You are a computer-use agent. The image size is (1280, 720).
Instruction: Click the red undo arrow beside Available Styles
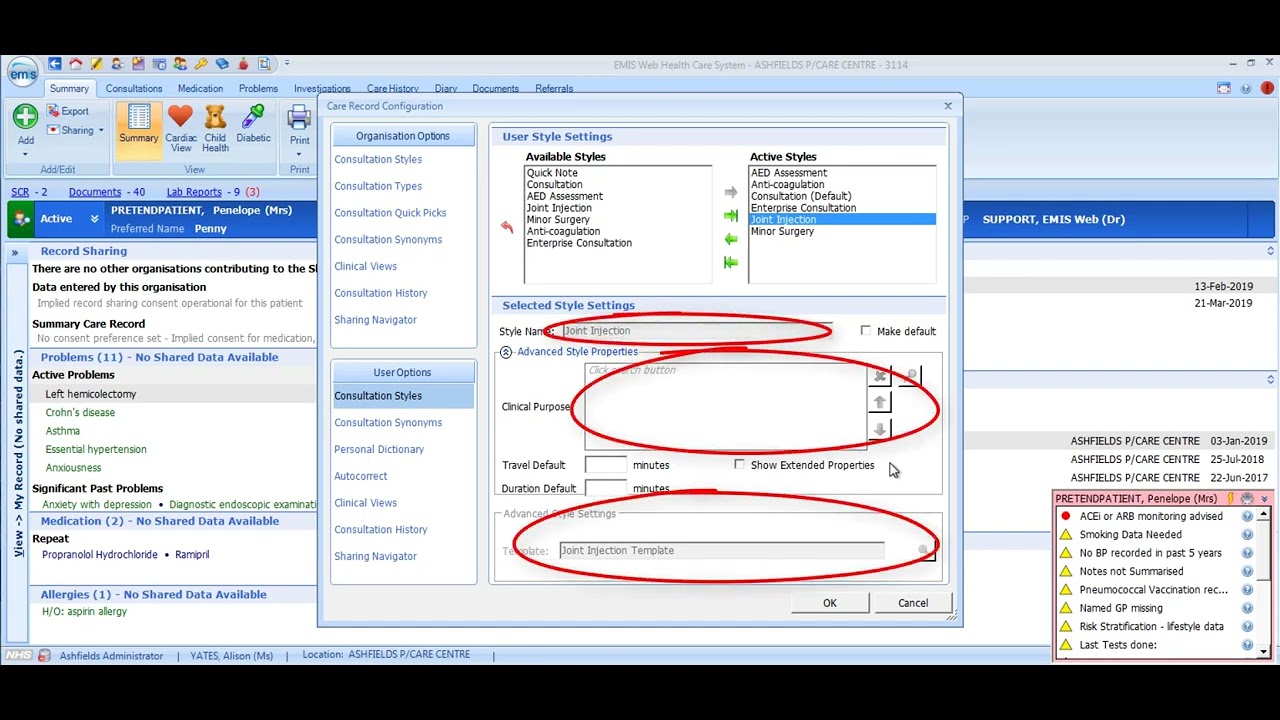pyautogui.click(x=507, y=228)
